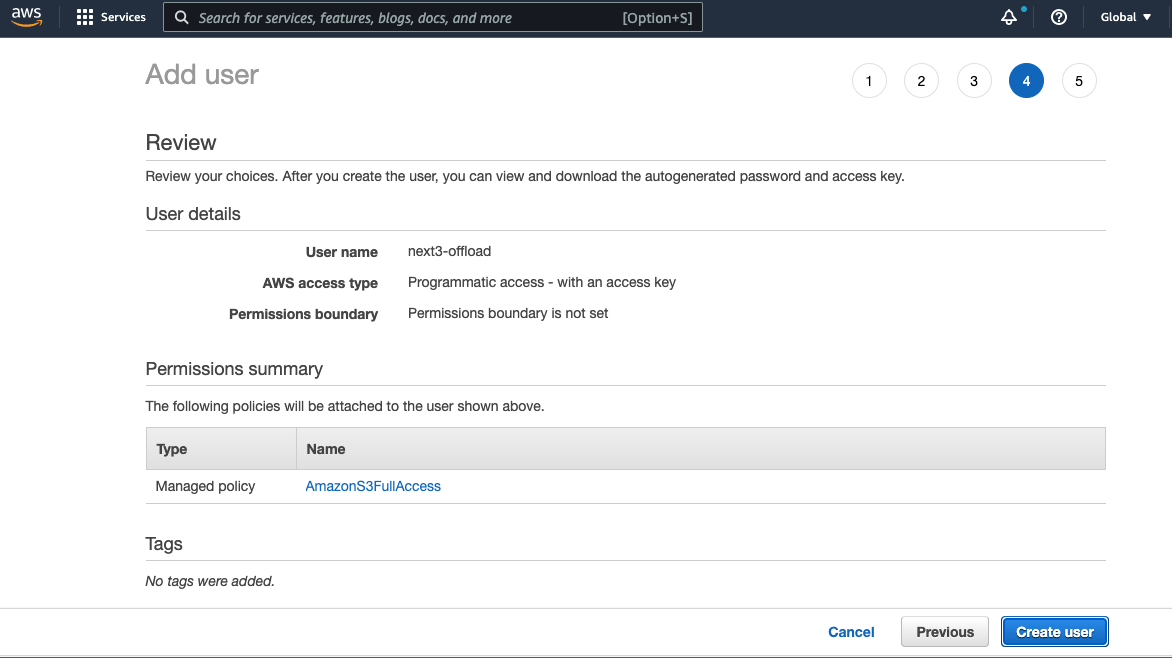The image size is (1172, 658).
Task: Click the step 5 circle
Action: [x=1079, y=80]
